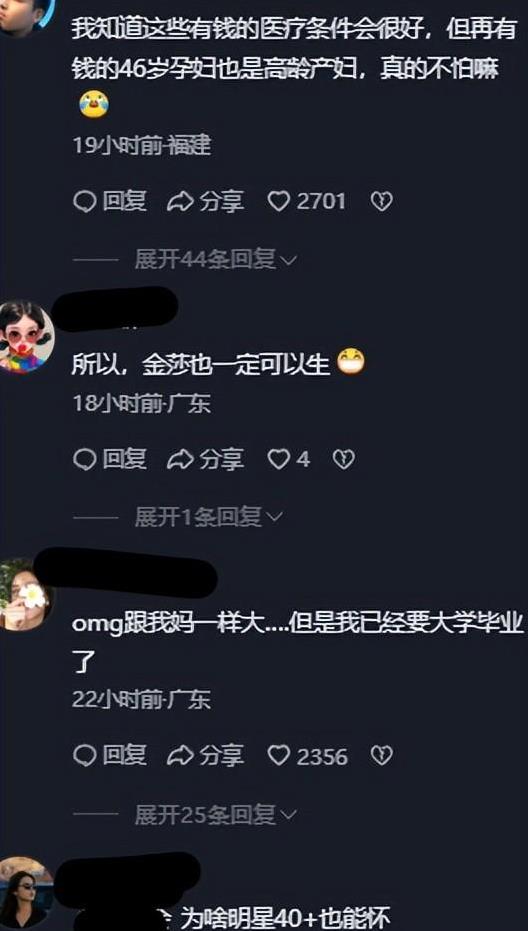The width and height of the screenshot is (528, 931).
Task: Expand 展开25条回复
Action: [215, 815]
